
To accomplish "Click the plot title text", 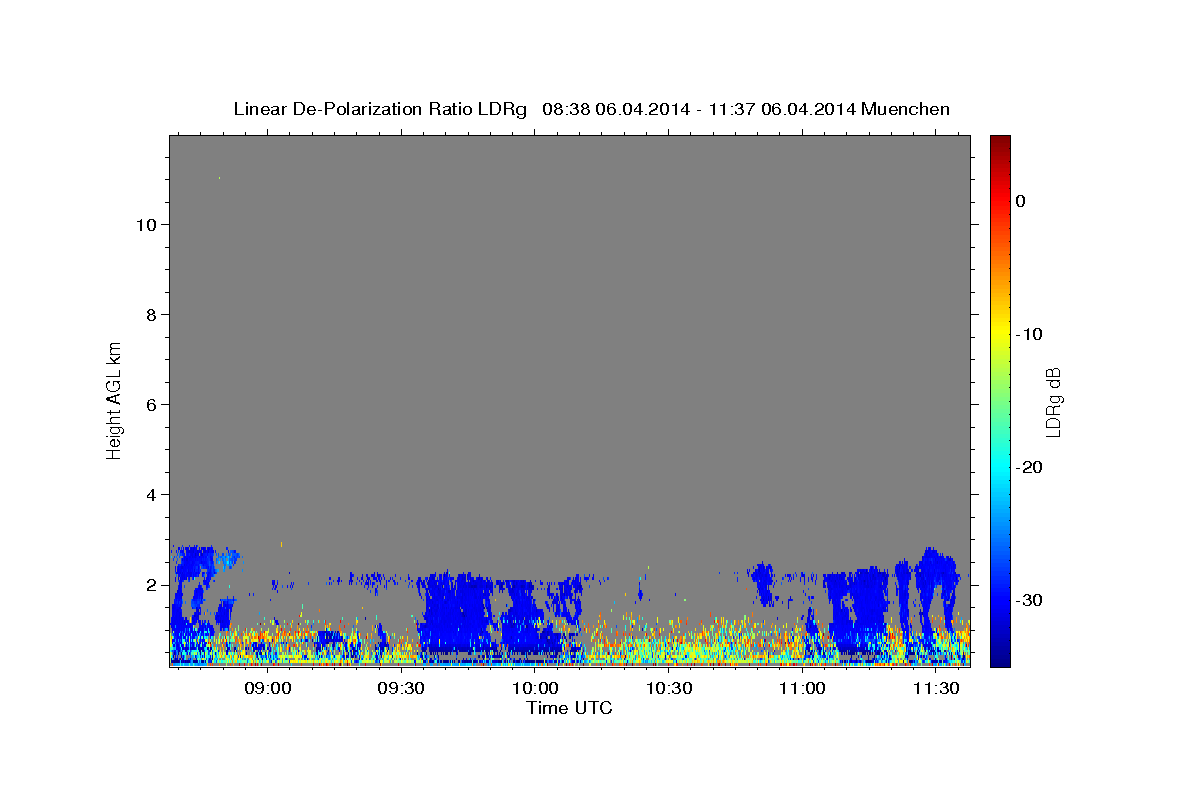I will pos(591,109).
